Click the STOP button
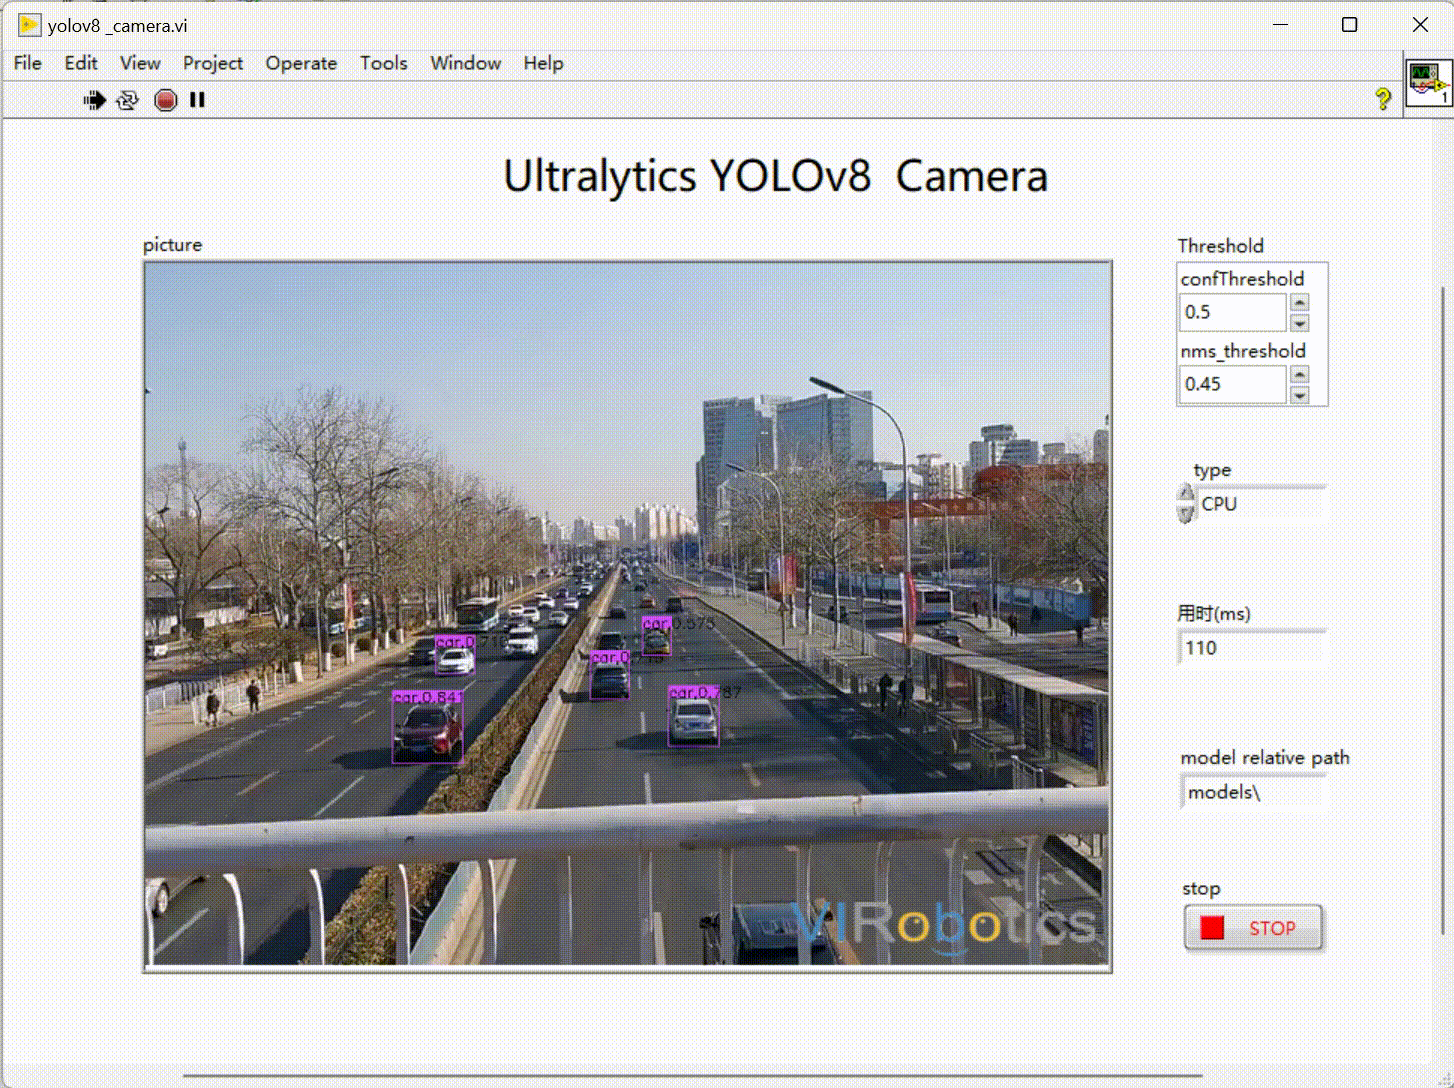The width and height of the screenshot is (1454, 1088). click(x=1253, y=928)
